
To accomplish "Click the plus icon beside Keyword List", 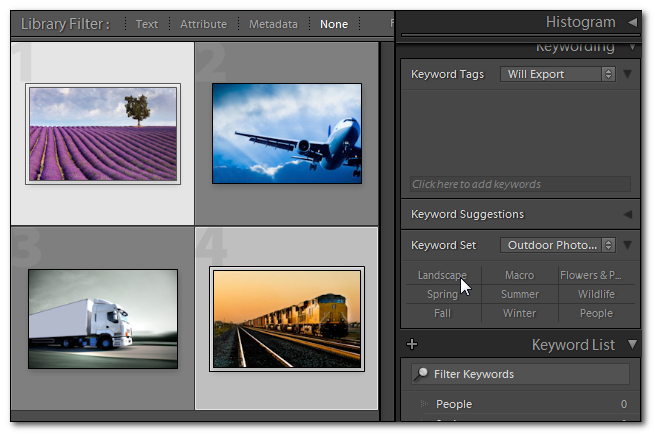I will pyautogui.click(x=412, y=345).
